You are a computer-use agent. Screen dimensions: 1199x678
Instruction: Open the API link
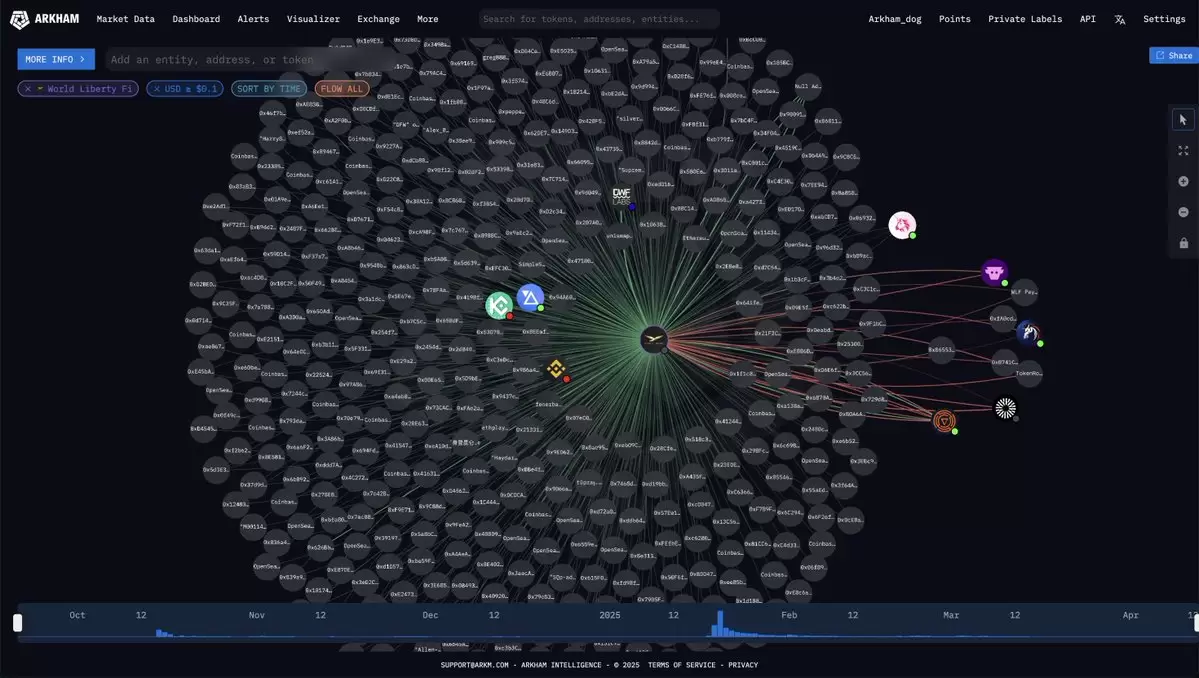(x=1087, y=19)
